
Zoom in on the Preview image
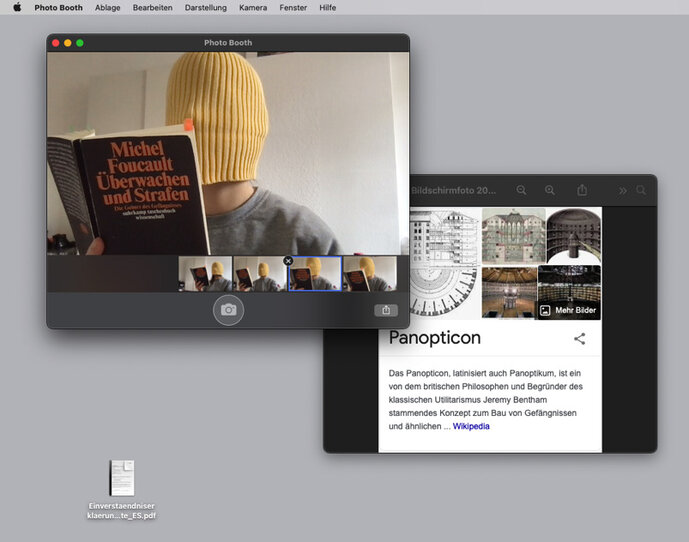point(549,190)
